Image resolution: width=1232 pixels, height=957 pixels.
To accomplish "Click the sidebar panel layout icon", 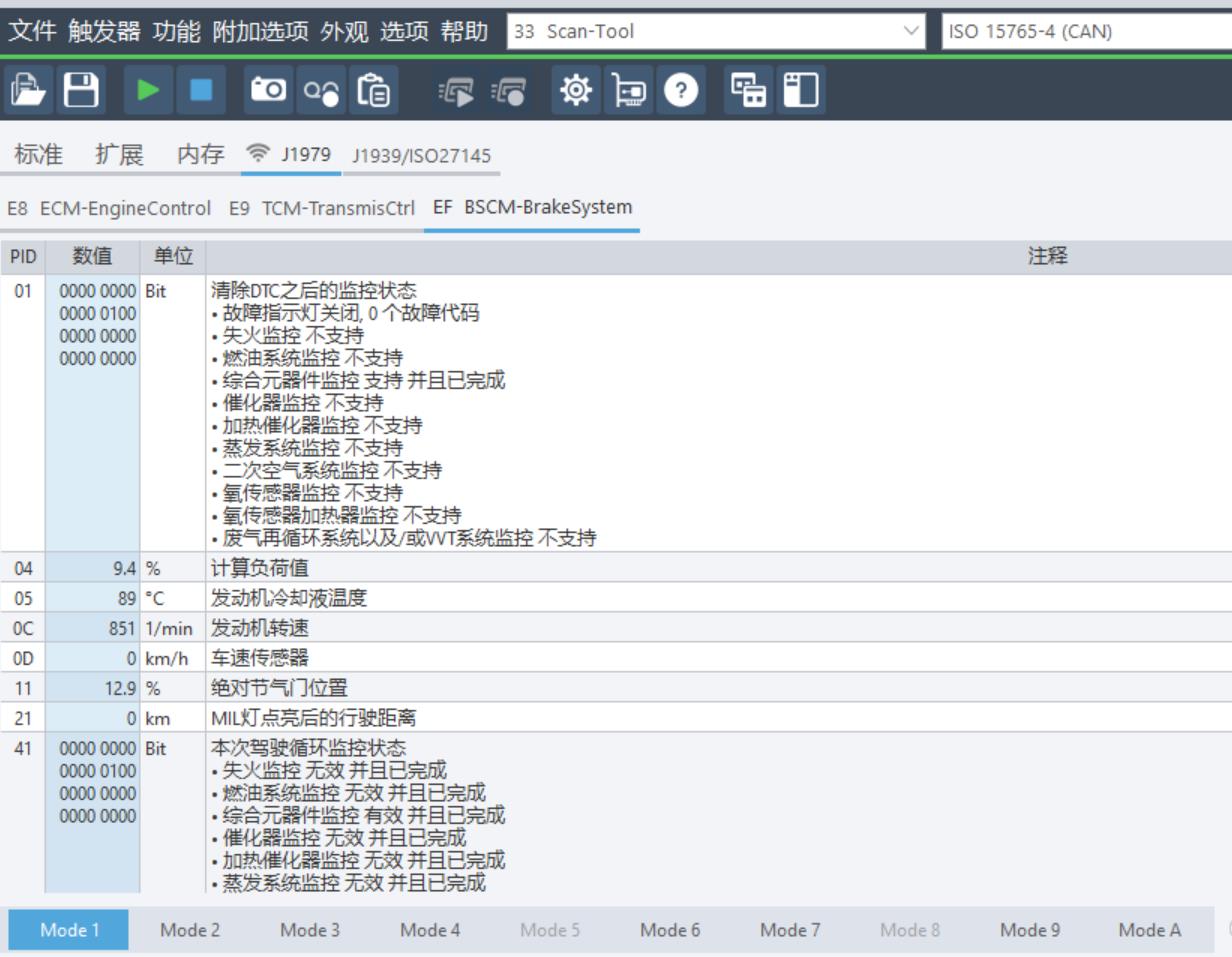I will click(800, 91).
